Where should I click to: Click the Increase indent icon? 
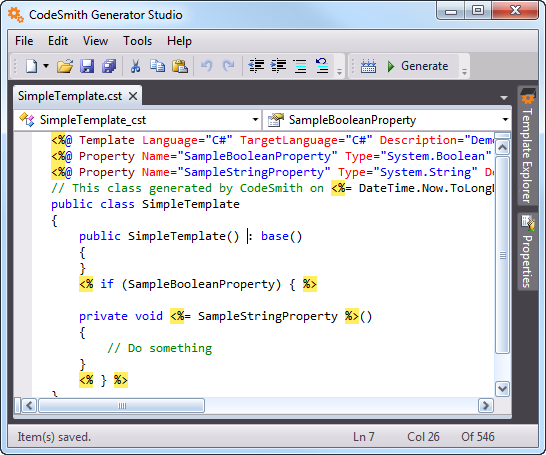[x=278, y=66]
